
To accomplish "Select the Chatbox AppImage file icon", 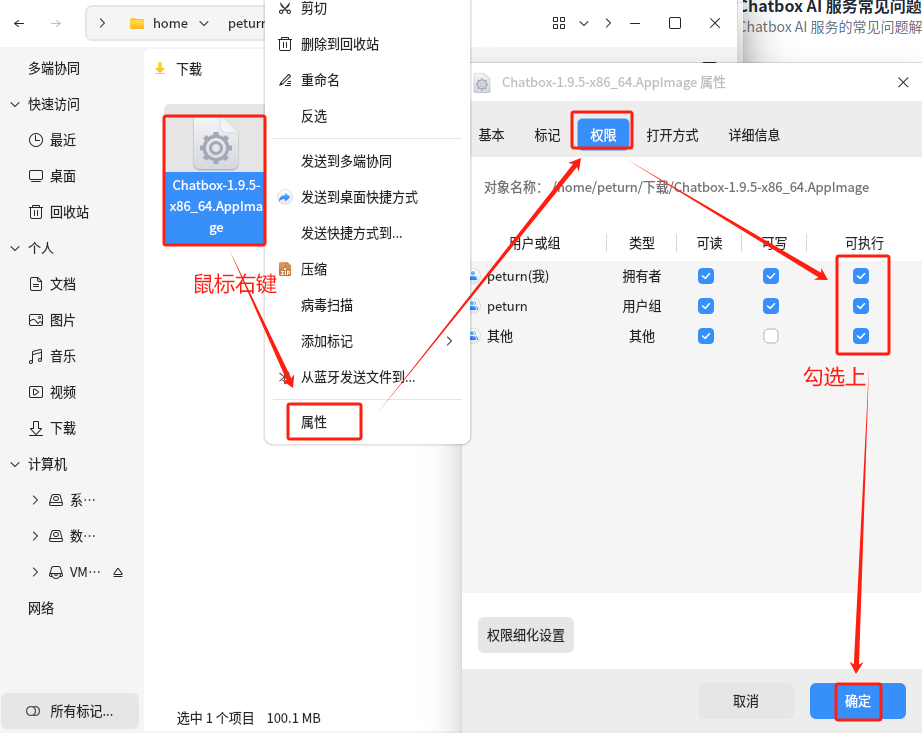I will 215,146.
